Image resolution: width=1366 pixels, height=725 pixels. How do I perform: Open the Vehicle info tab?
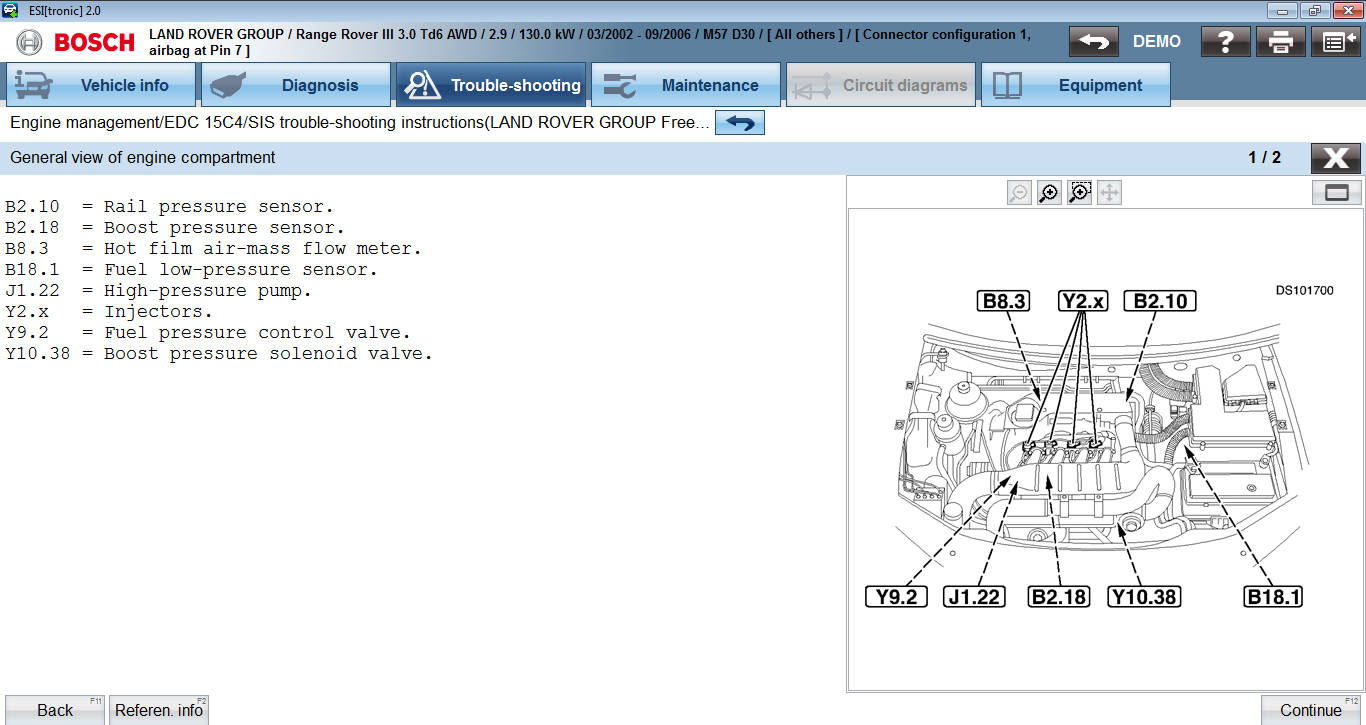tap(101, 85)
